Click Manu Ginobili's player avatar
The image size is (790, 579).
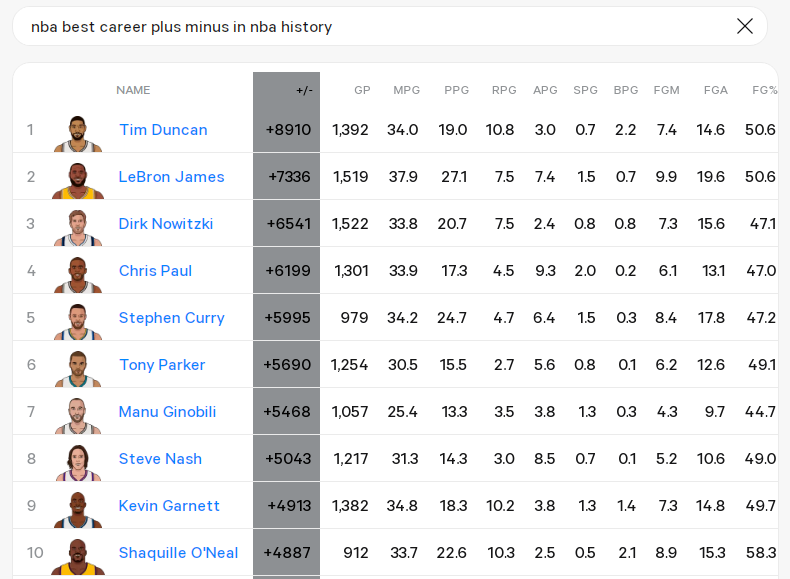pyautogui.click(x=78, y=416)
